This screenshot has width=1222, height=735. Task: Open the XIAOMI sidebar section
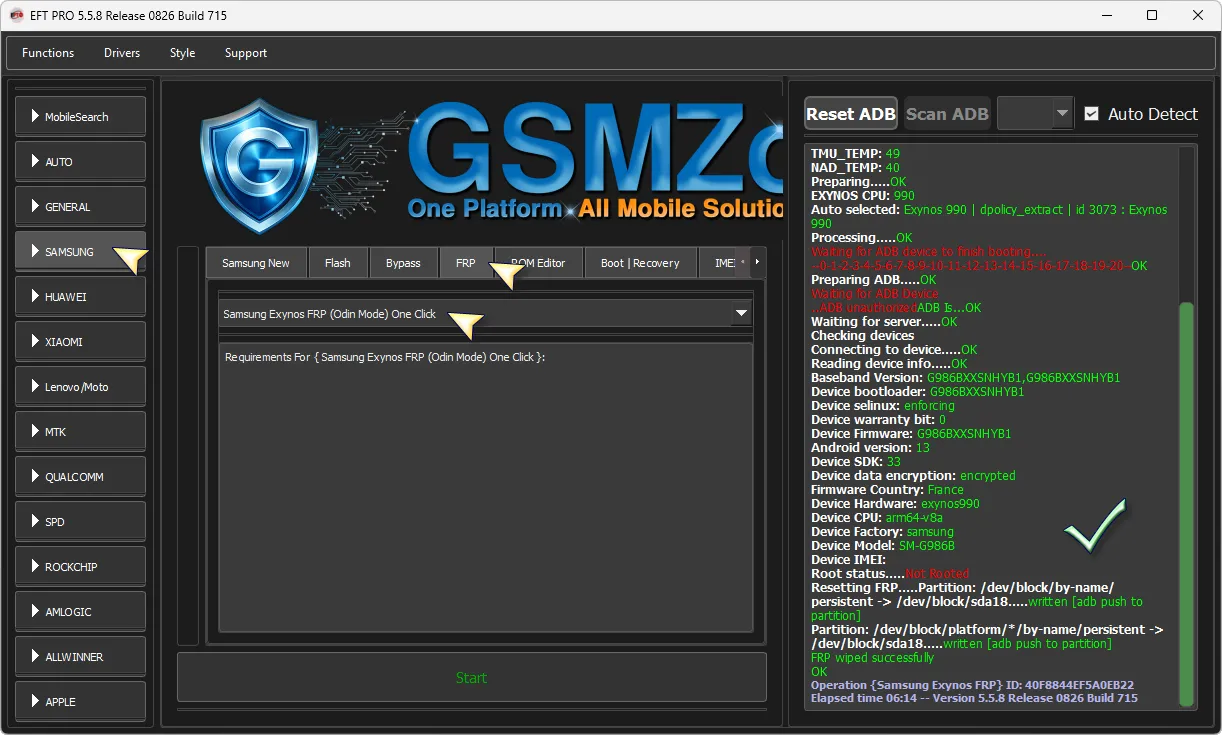coord(80,342)
